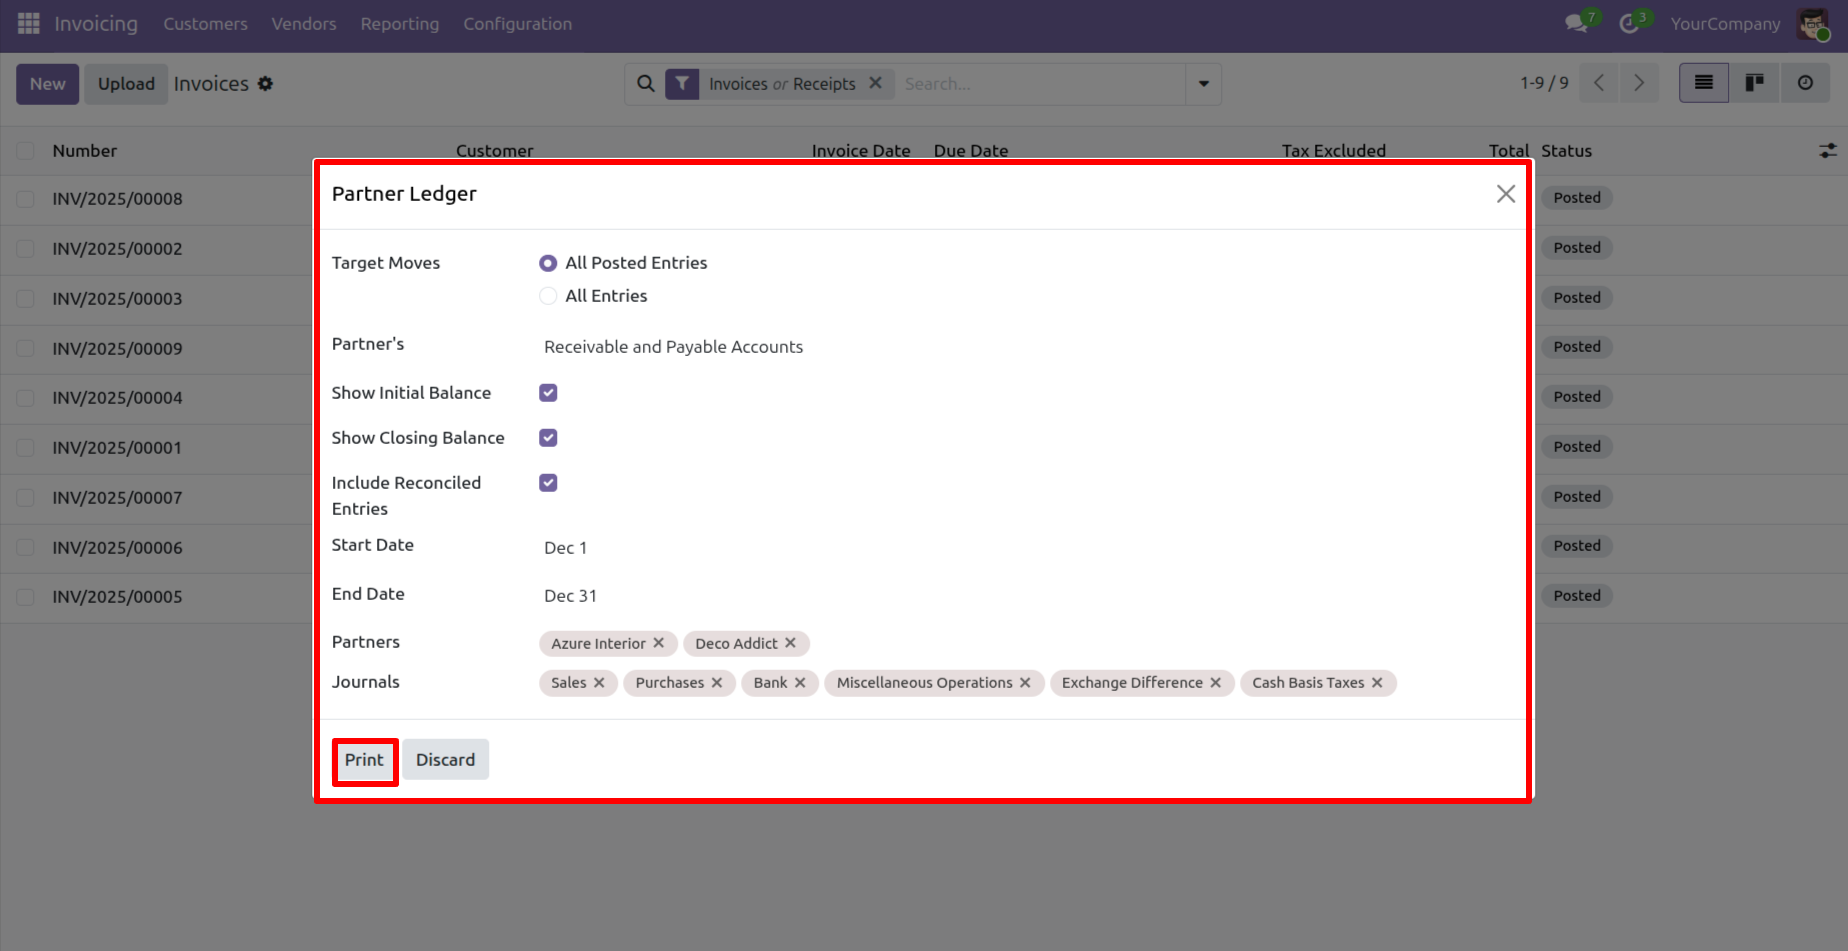The height and width of the screenshot is (951, 1848).
Task: Open the Start Date picker
Action: (1025, 548)
